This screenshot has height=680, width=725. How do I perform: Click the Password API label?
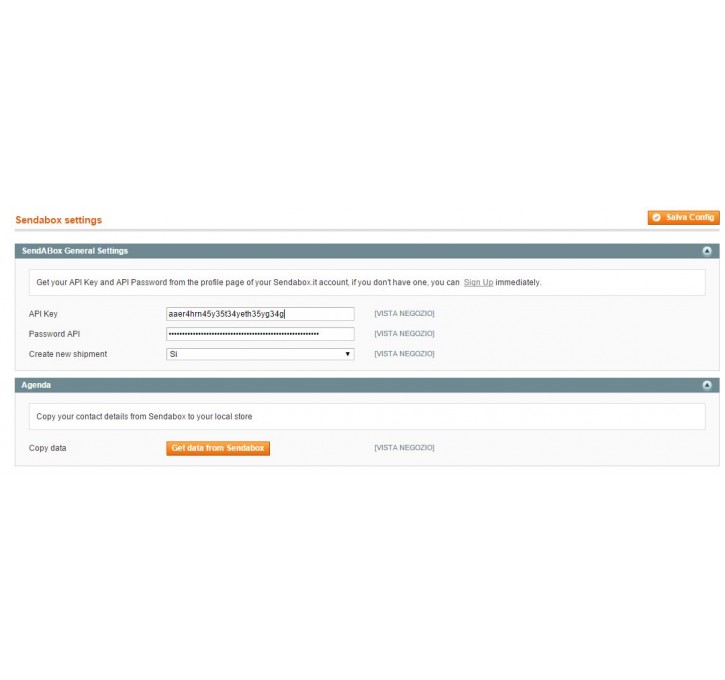coord(54,334)
